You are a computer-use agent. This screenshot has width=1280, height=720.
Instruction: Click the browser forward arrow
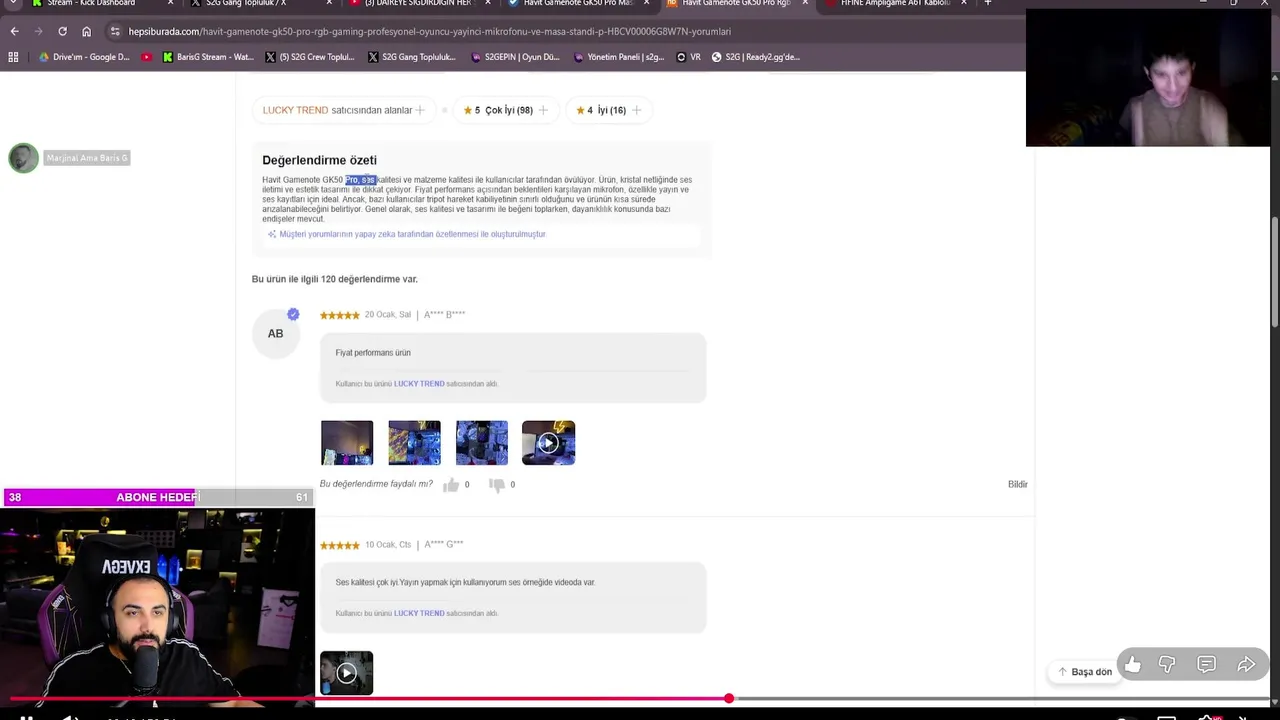[38, 31]
